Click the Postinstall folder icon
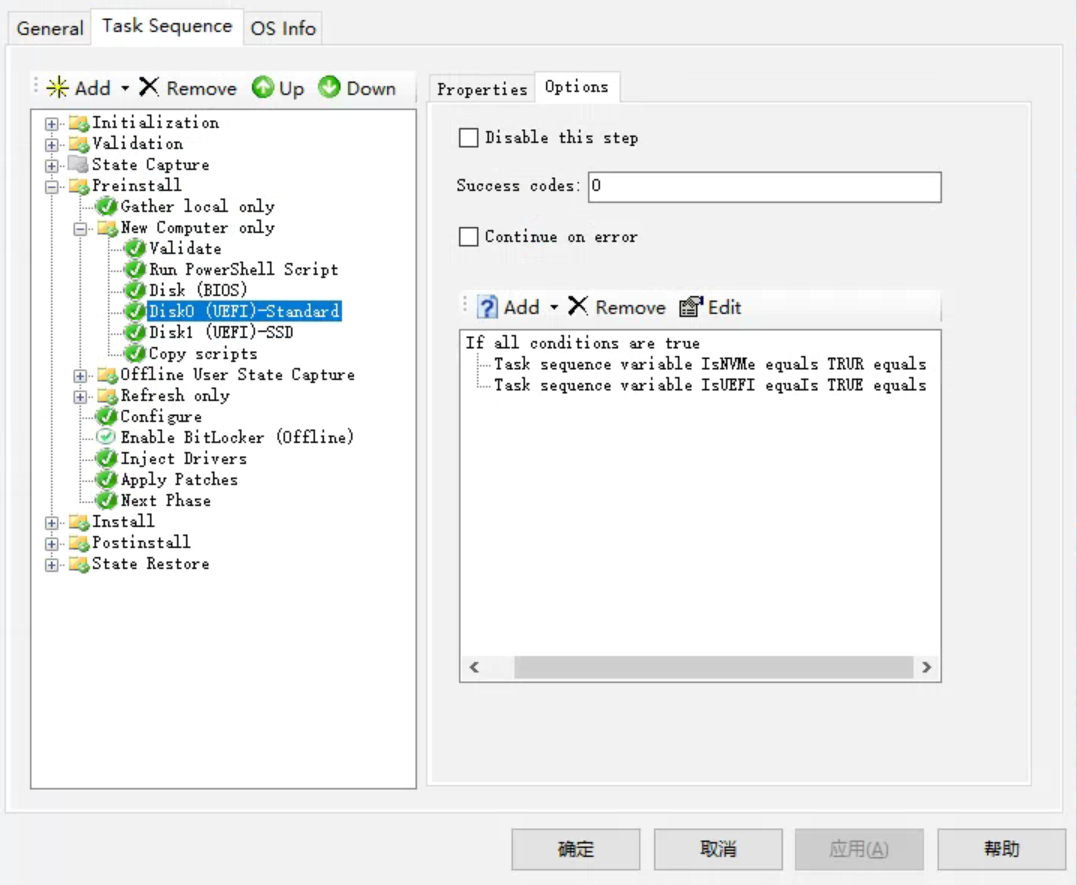This screenshot has width=1077, height=885. click(79, 543)
